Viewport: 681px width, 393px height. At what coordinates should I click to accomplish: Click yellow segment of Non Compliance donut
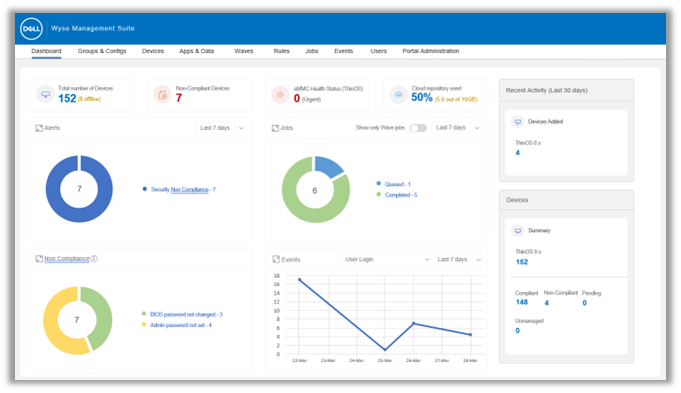pos(51,321)
